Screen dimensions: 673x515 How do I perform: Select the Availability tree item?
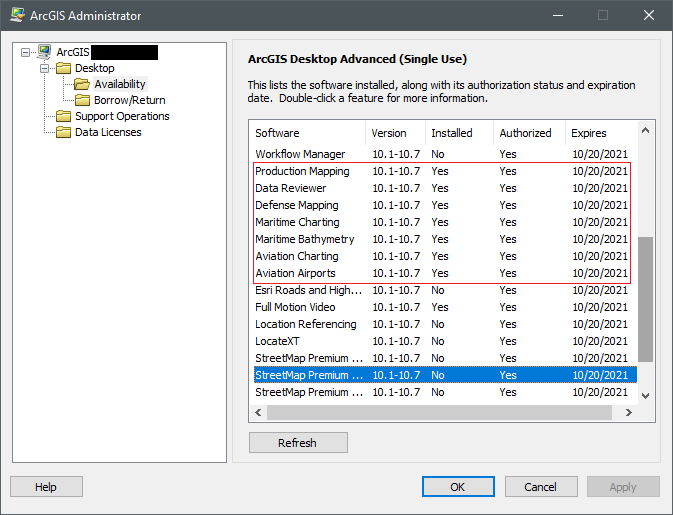click(120, 84)
